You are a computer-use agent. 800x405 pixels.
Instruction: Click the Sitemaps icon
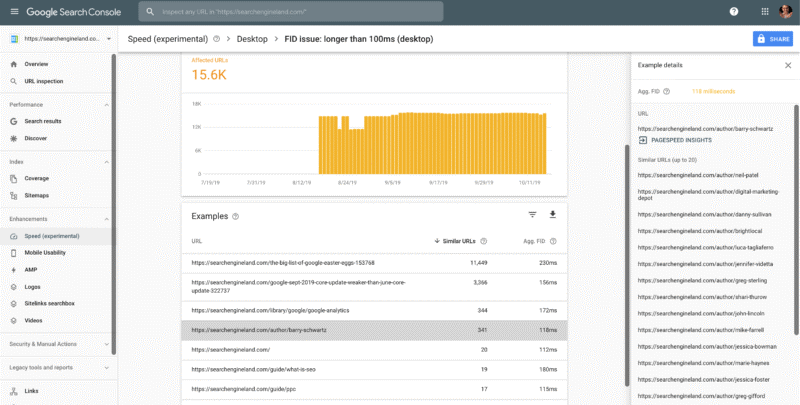tap(14, 195)
